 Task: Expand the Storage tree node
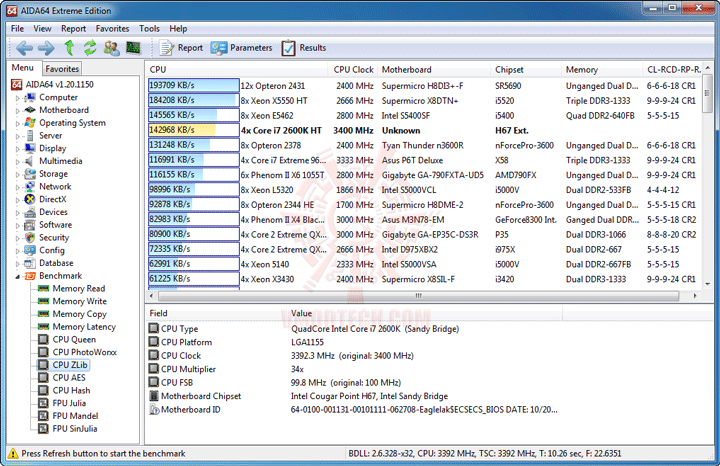17,174
